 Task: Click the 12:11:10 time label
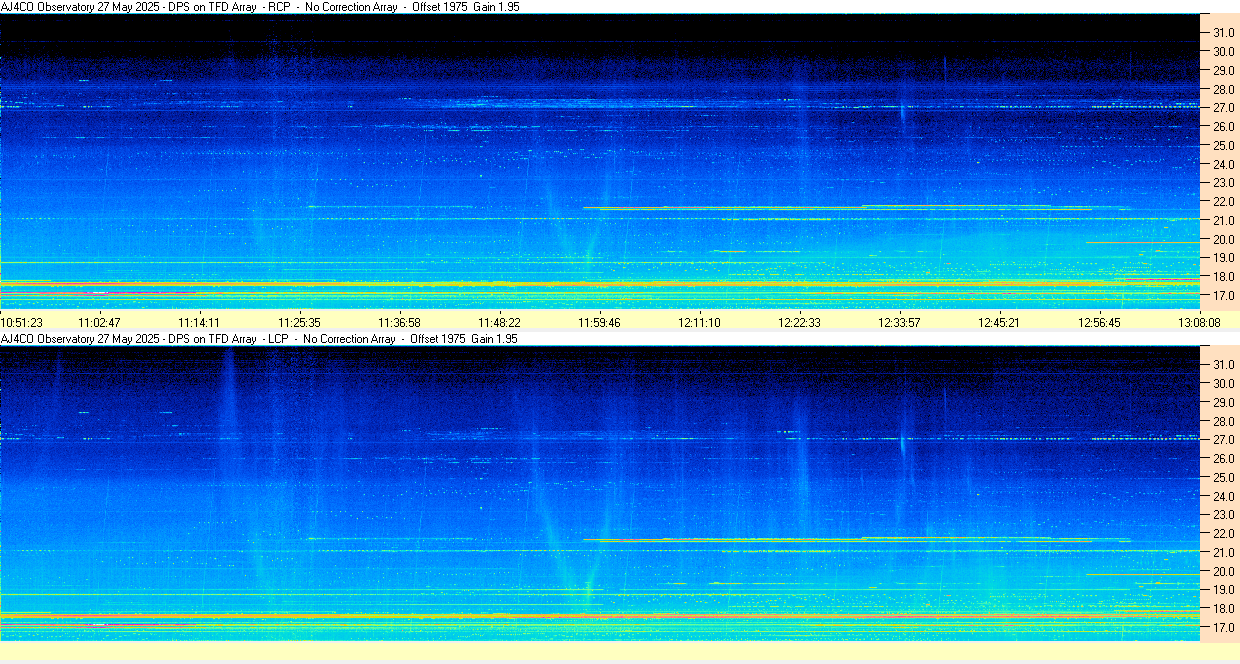(x=700, y=322)
